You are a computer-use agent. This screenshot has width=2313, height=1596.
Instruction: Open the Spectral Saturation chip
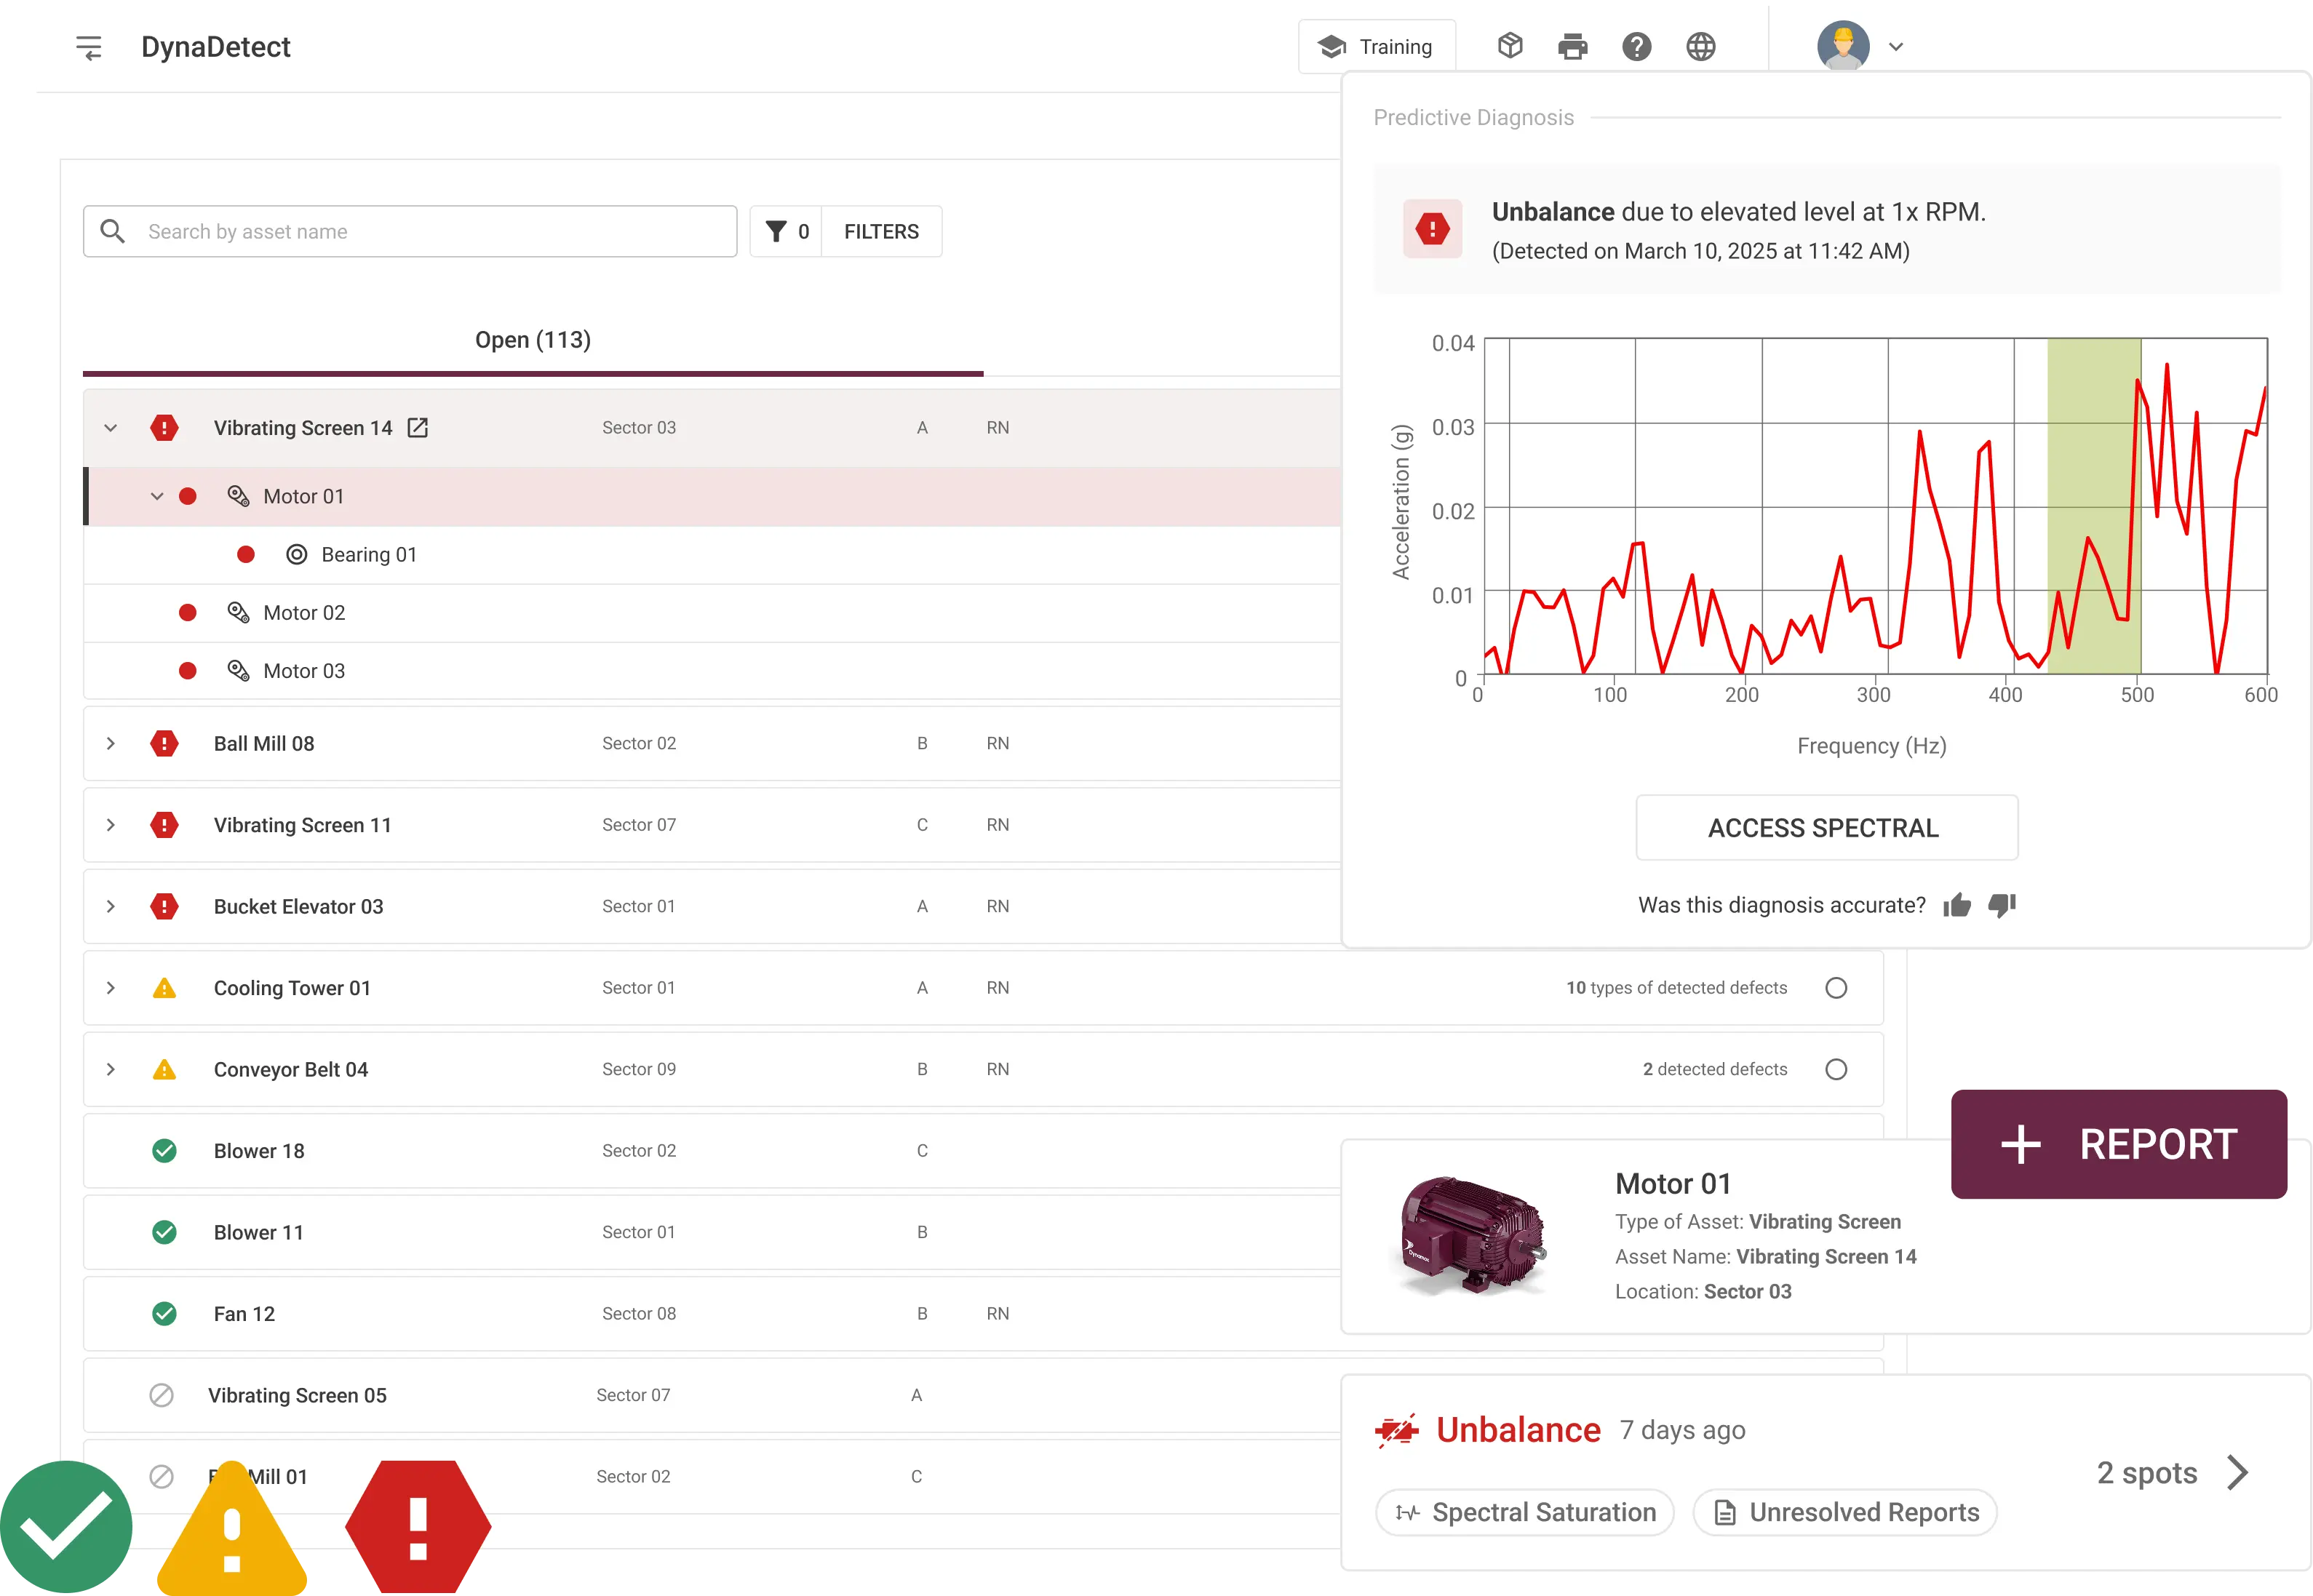(x=1523, y=1512)
